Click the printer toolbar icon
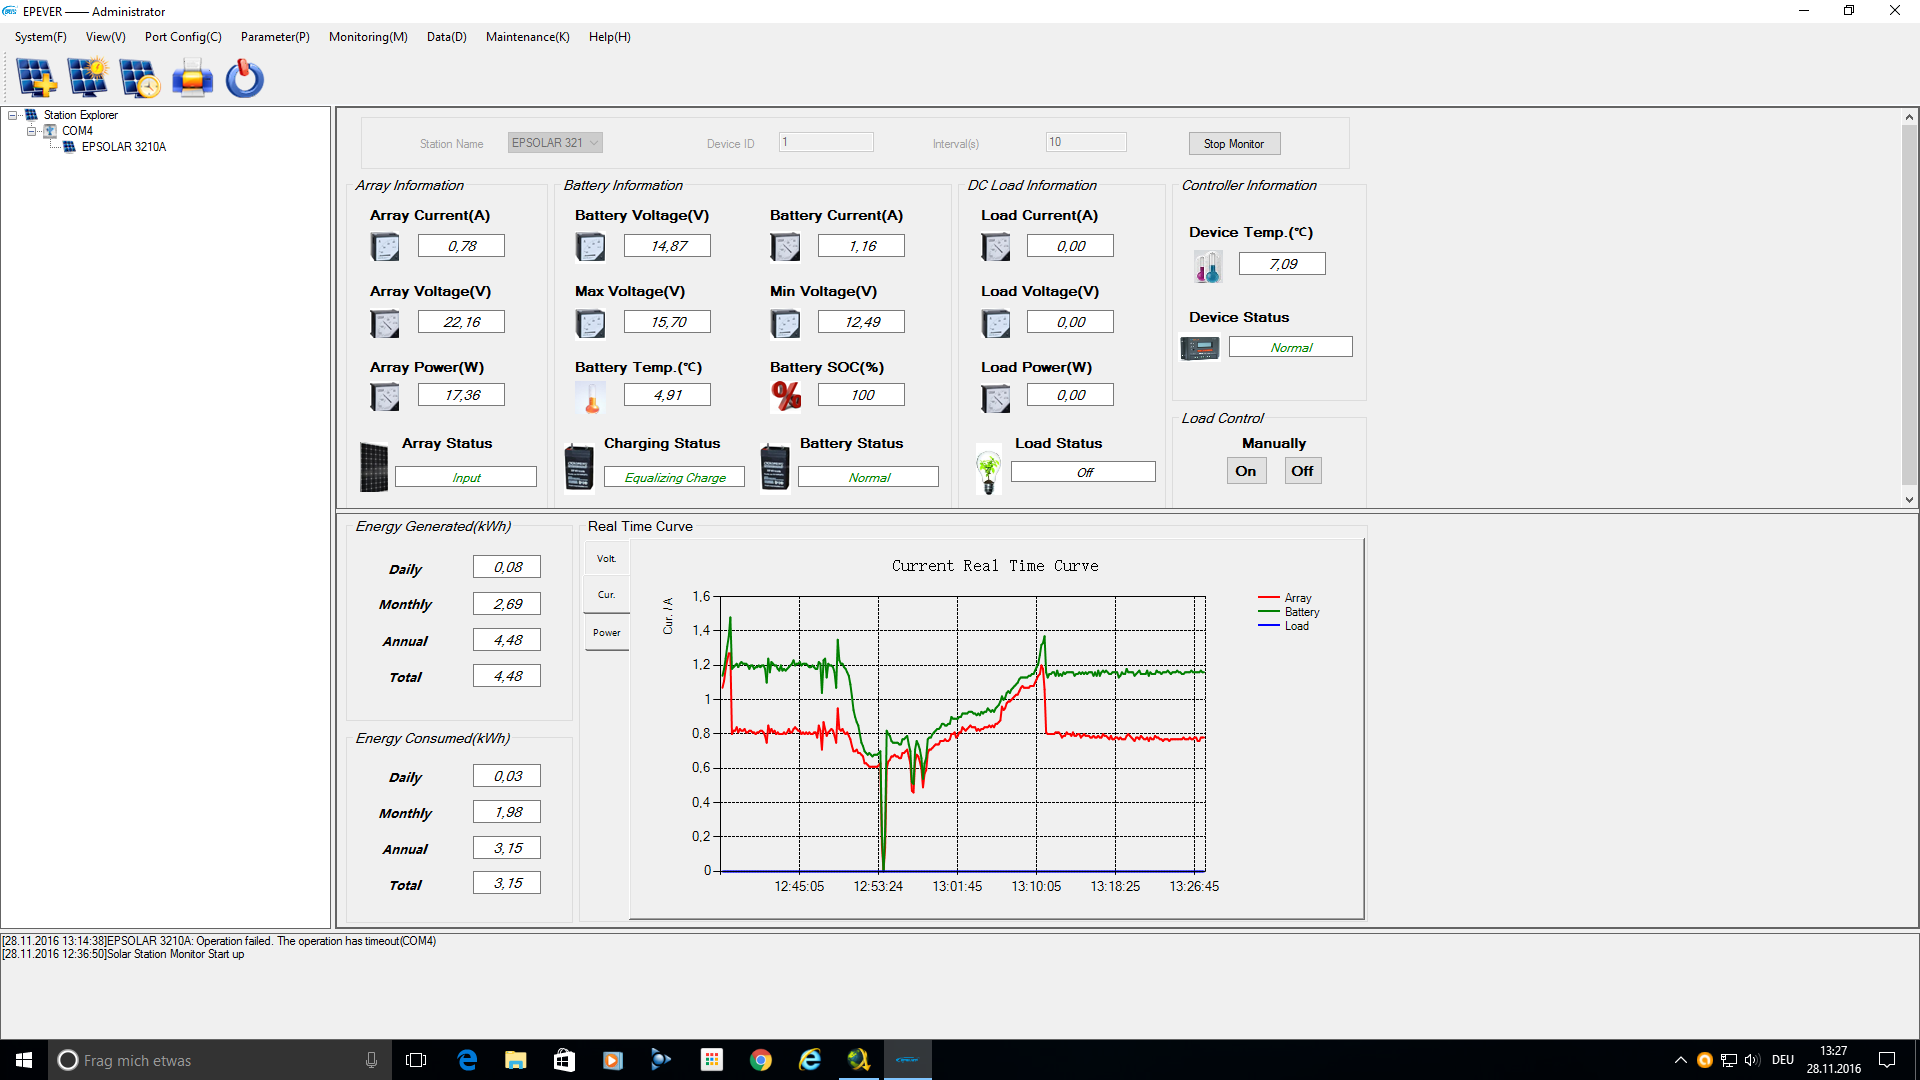This screenshot has width=1920, height=1080. (x=192, y=78)
